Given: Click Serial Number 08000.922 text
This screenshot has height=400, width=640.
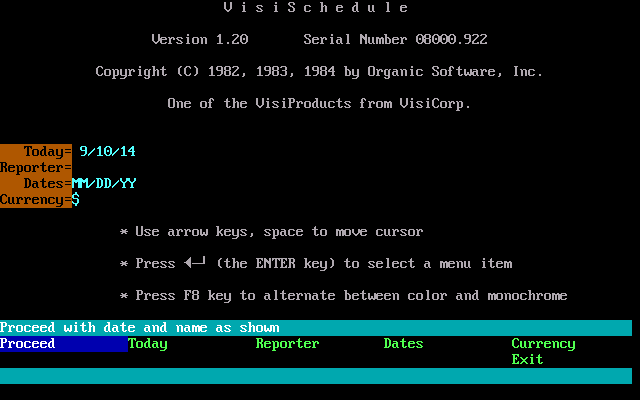Looking at the screenshot, I should [x=395, y=39].
